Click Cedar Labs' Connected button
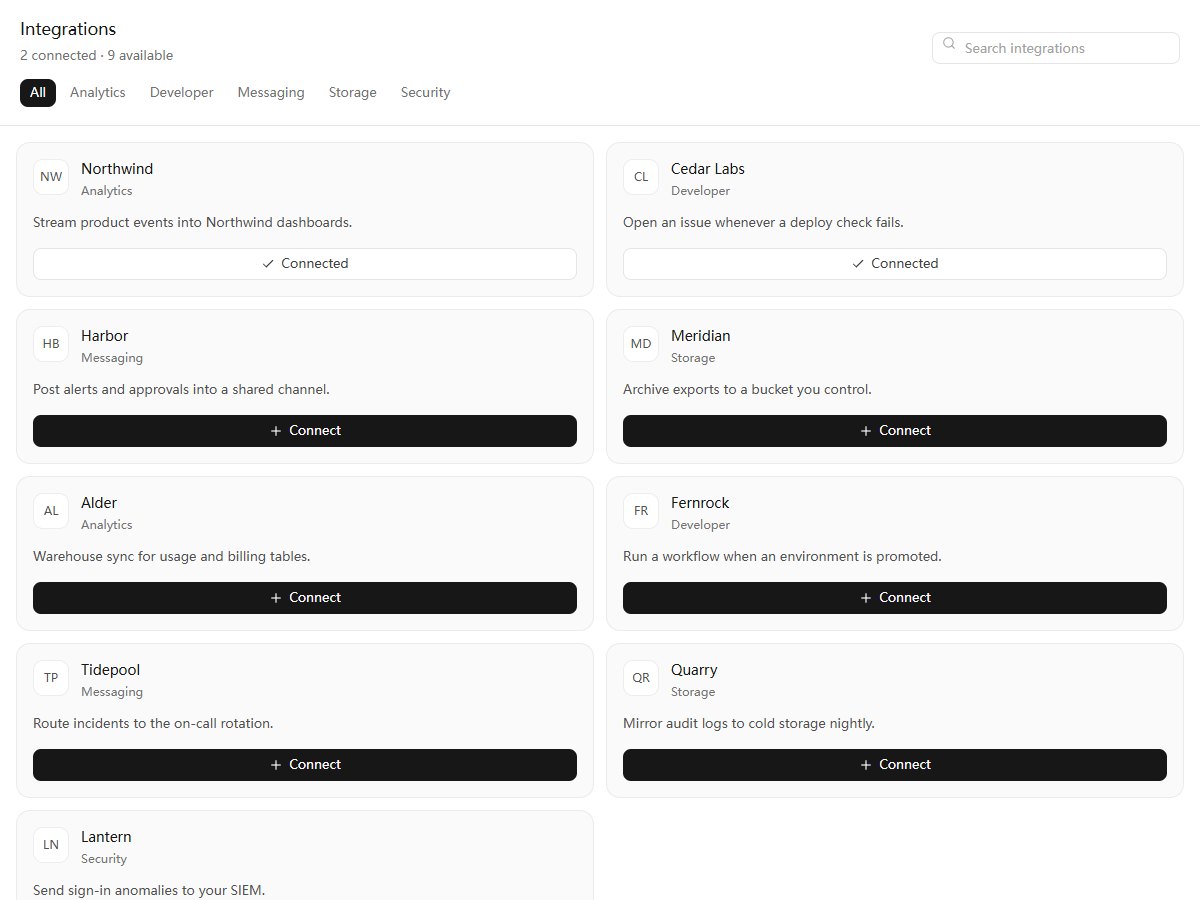The image size is (1200, 900). pyautogui.click(x=895, y=264)
